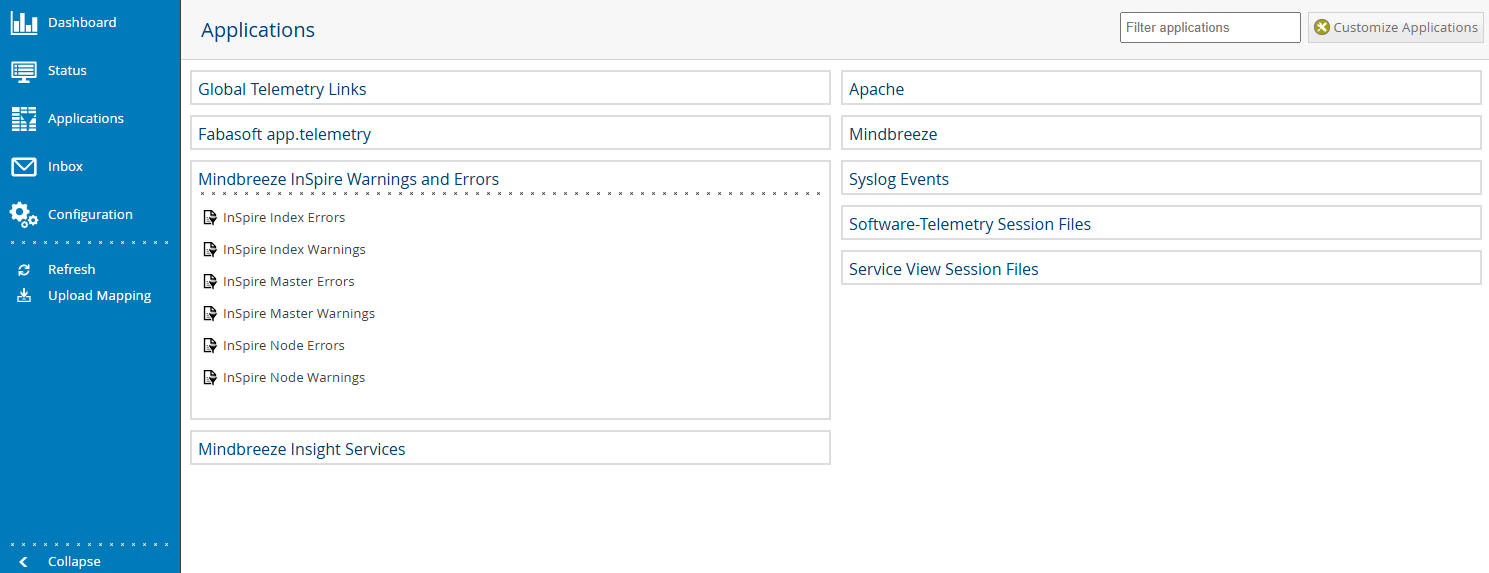Expand the Fabasoft app.telemetry section
Screen dimensions: 1489x573
[x=510, y=133]
